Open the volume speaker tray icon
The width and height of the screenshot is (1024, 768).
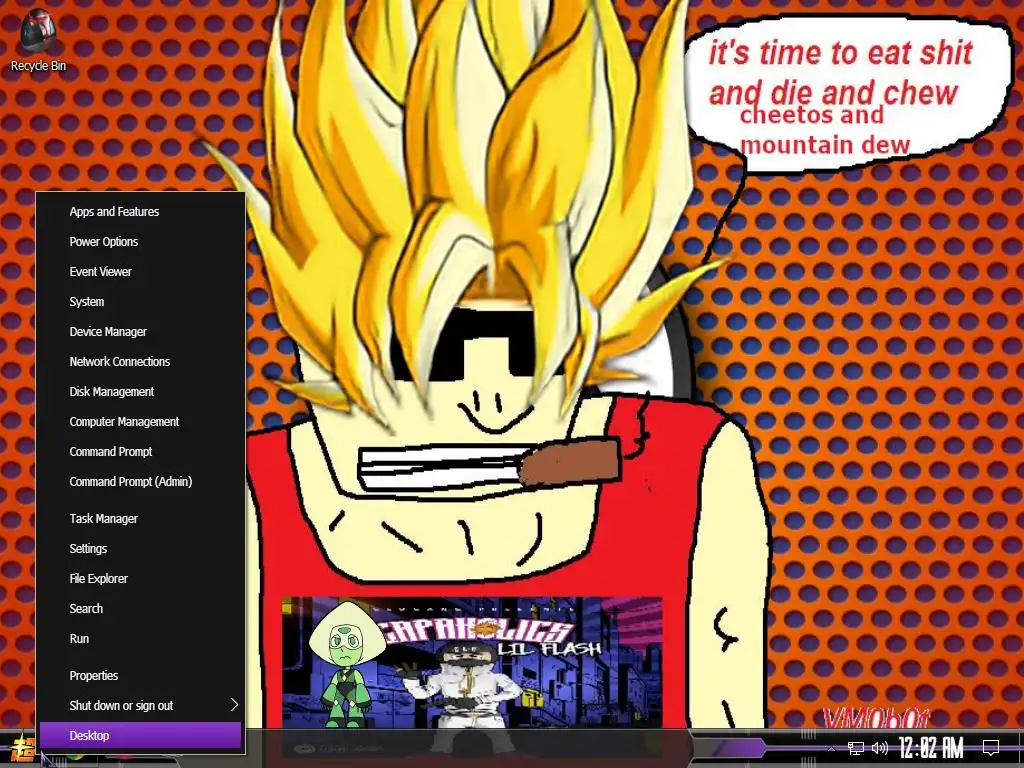coord(880,748)
